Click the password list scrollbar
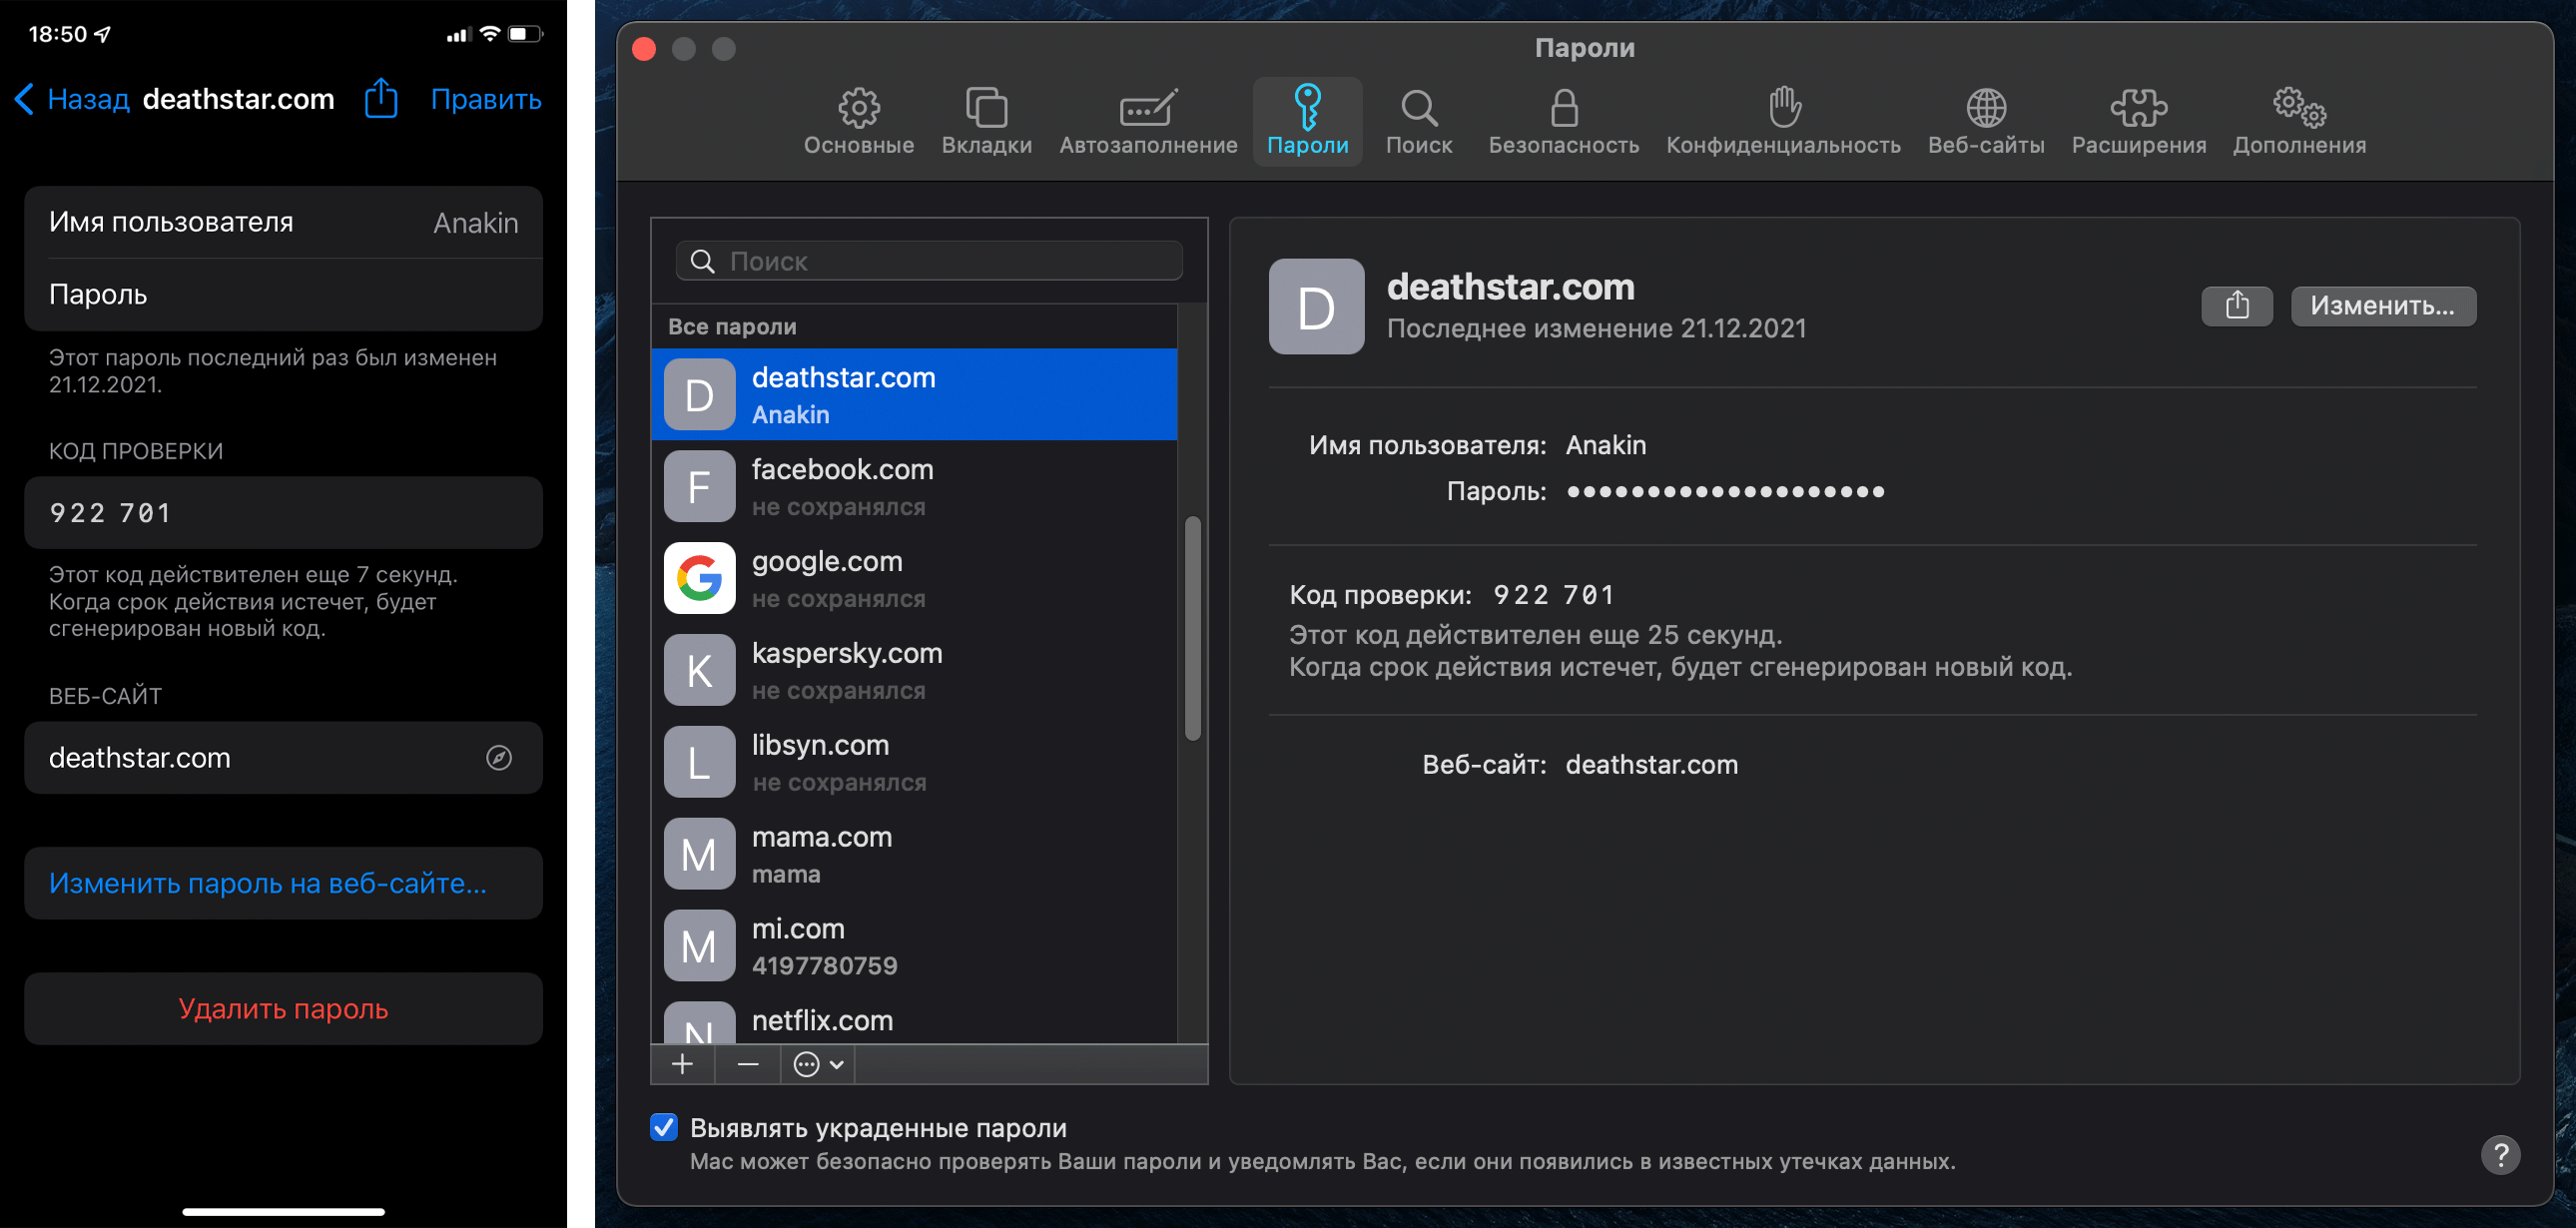 point(1192,628)
